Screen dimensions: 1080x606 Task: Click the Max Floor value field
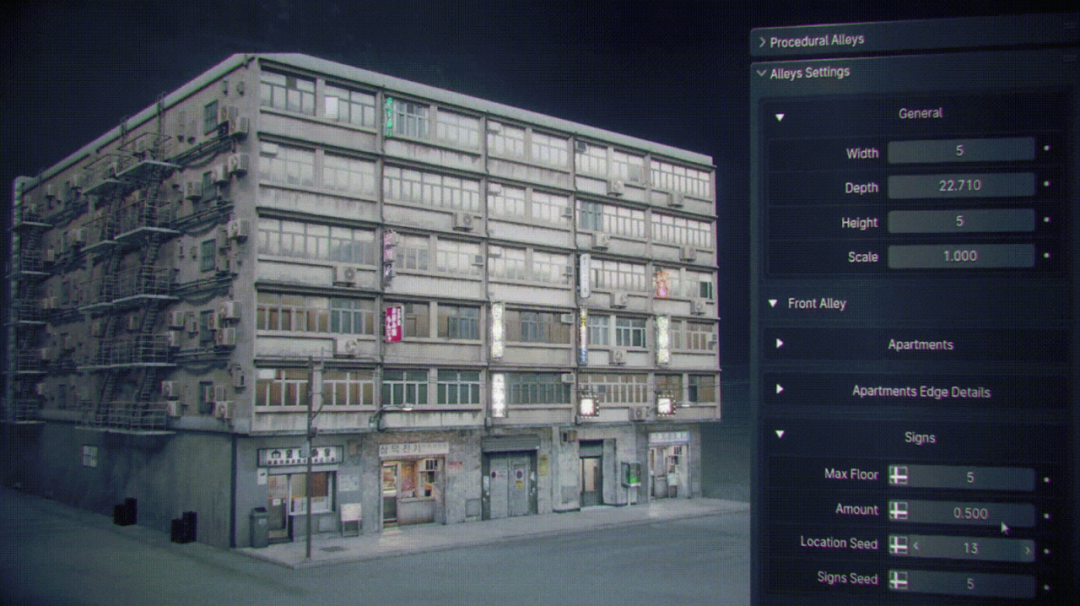click(971, 477)
